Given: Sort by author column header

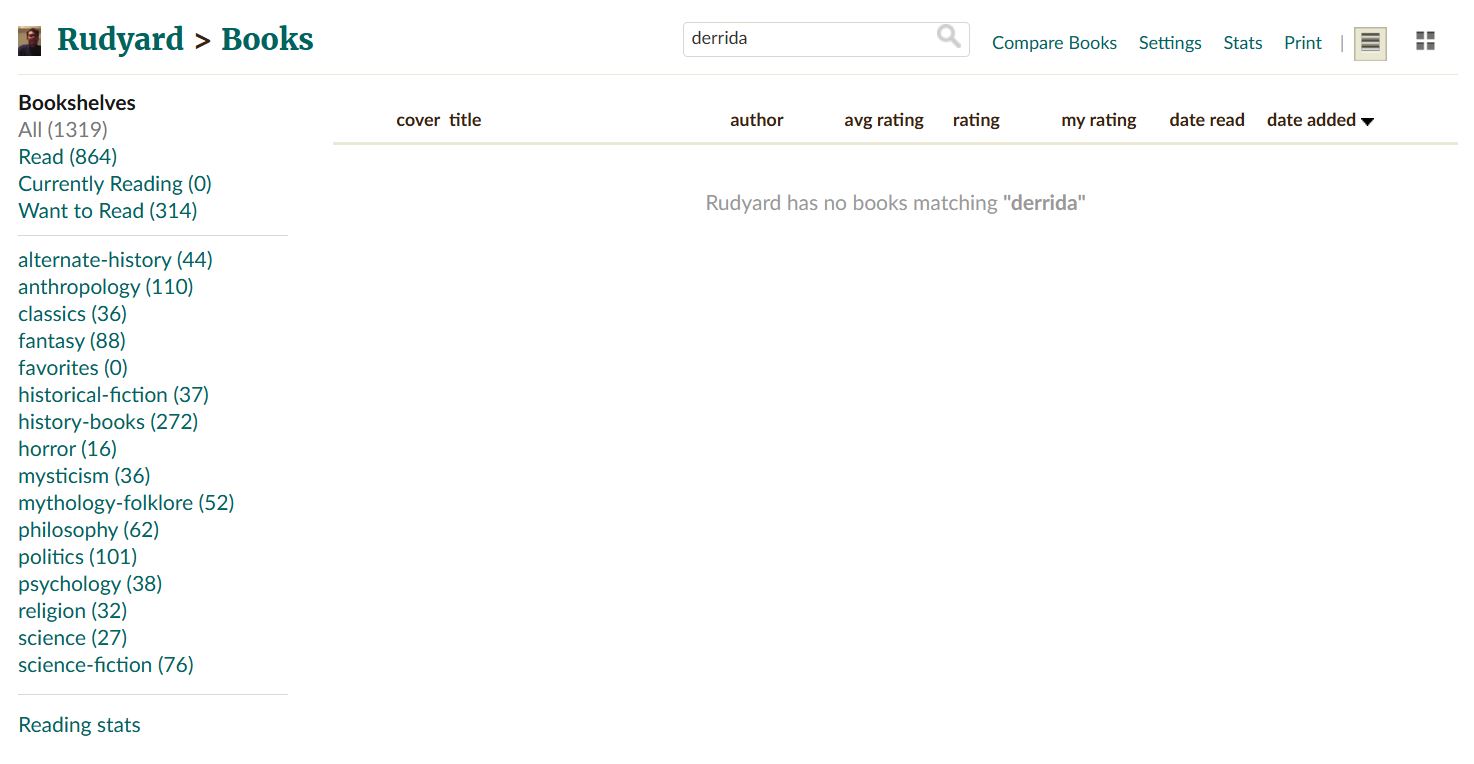Looking at the screenshot, I should (757, 120).
